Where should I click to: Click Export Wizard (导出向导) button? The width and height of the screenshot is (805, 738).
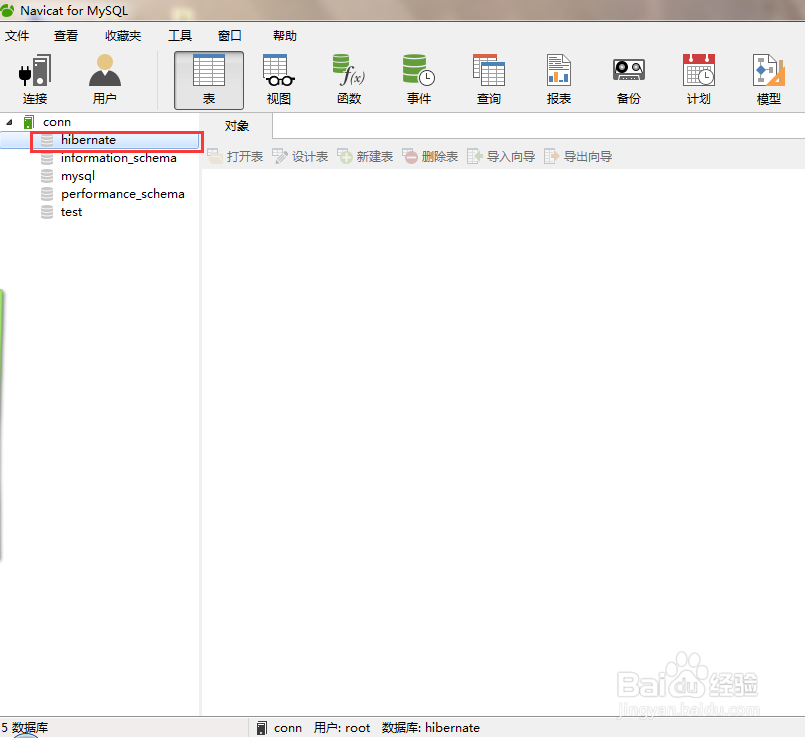point(578,157)
